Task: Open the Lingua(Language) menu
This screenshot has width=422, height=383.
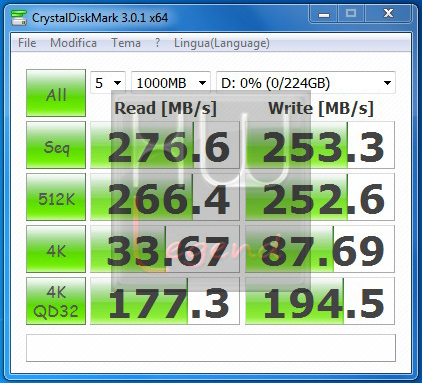Action: click(x=222, y=43)
